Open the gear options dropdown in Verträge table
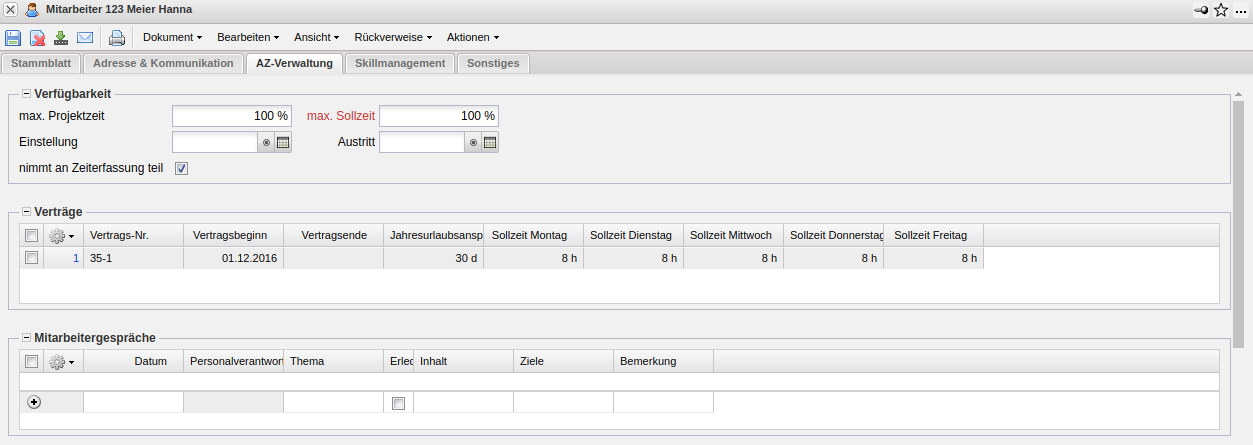 pos(62,236)
